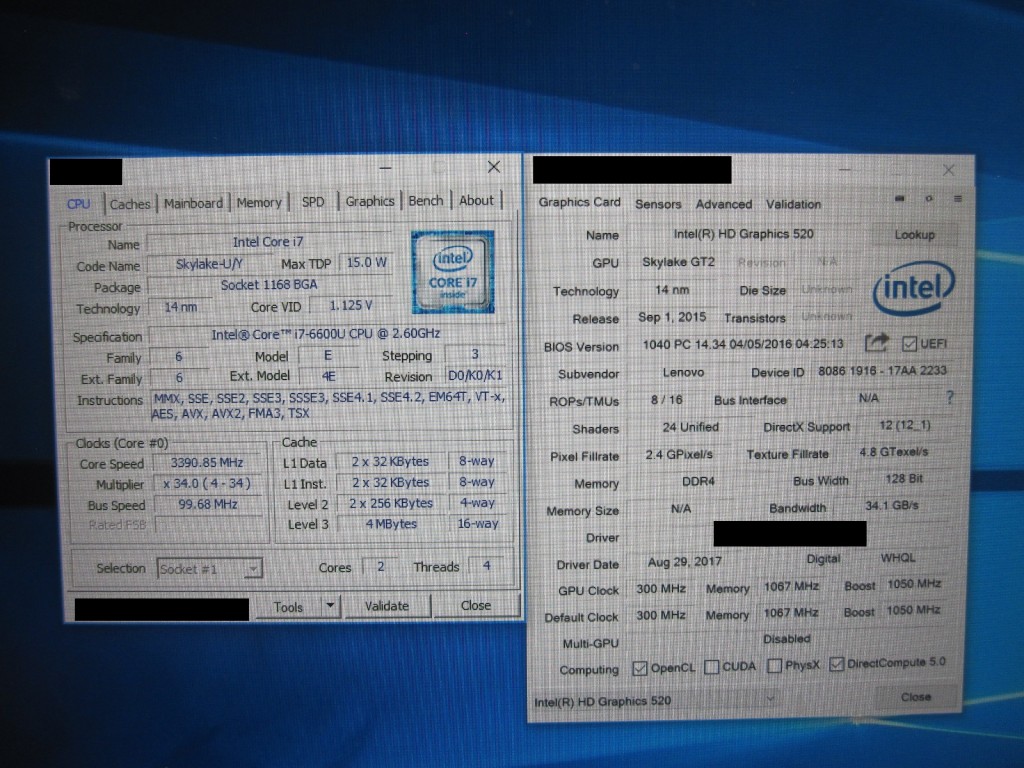Click the Revision value D0/K0/K1
Viewport: 1024px width, 768px height.
475,376
